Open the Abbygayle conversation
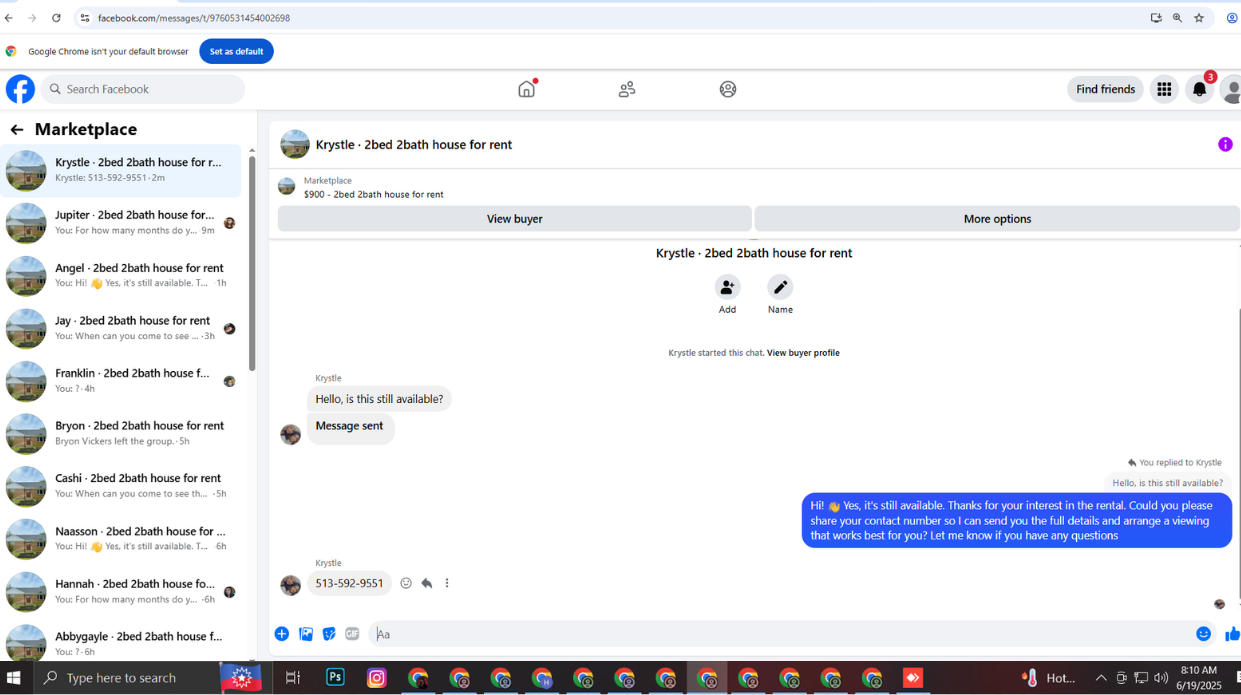Screen dimensions: 1241x695 121,642
